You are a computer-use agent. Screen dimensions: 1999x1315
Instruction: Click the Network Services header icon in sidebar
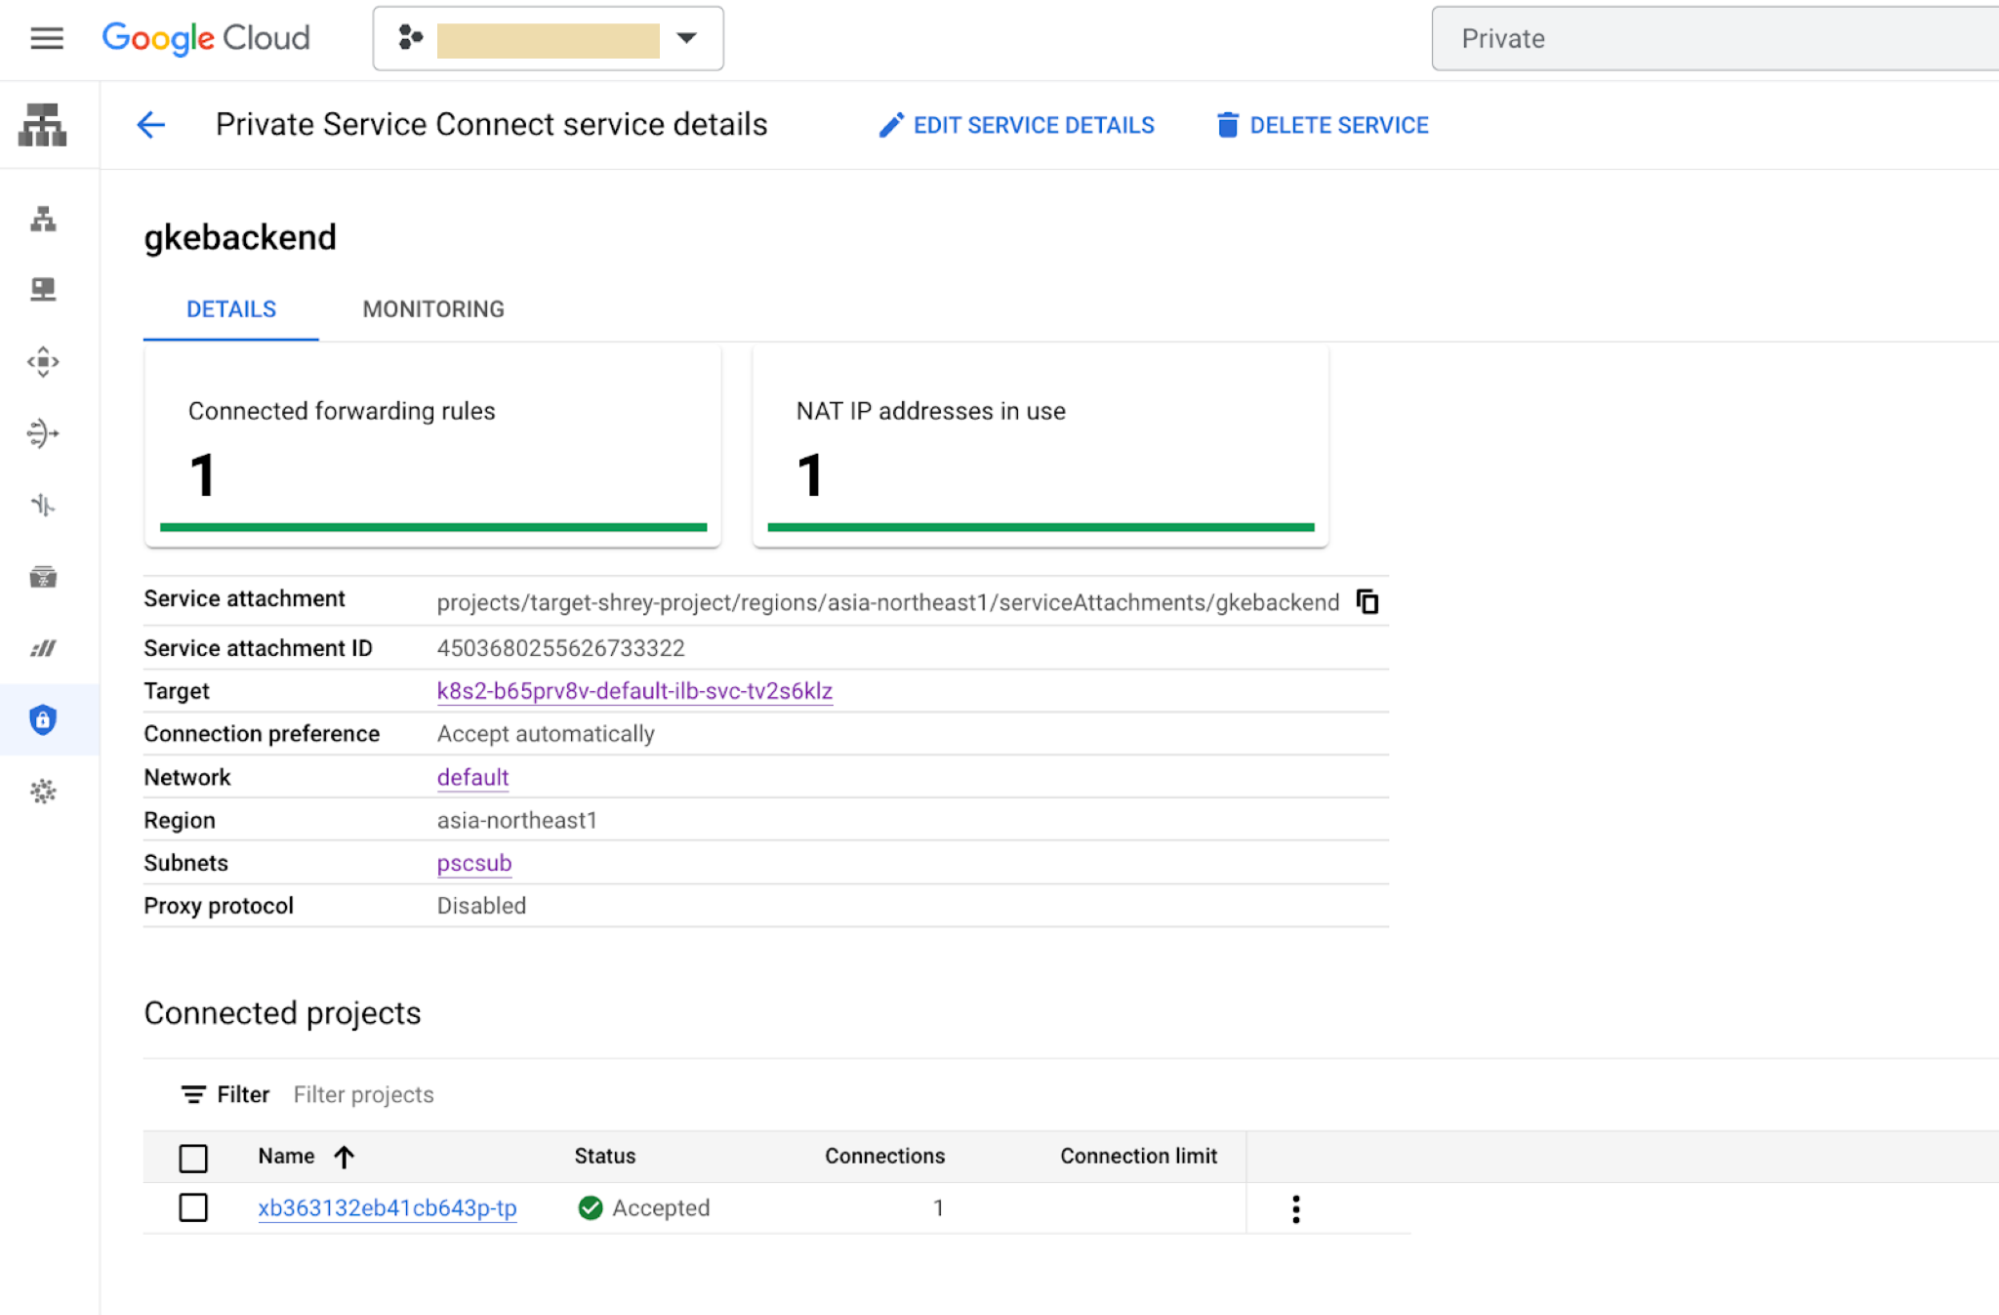[43, 125]
